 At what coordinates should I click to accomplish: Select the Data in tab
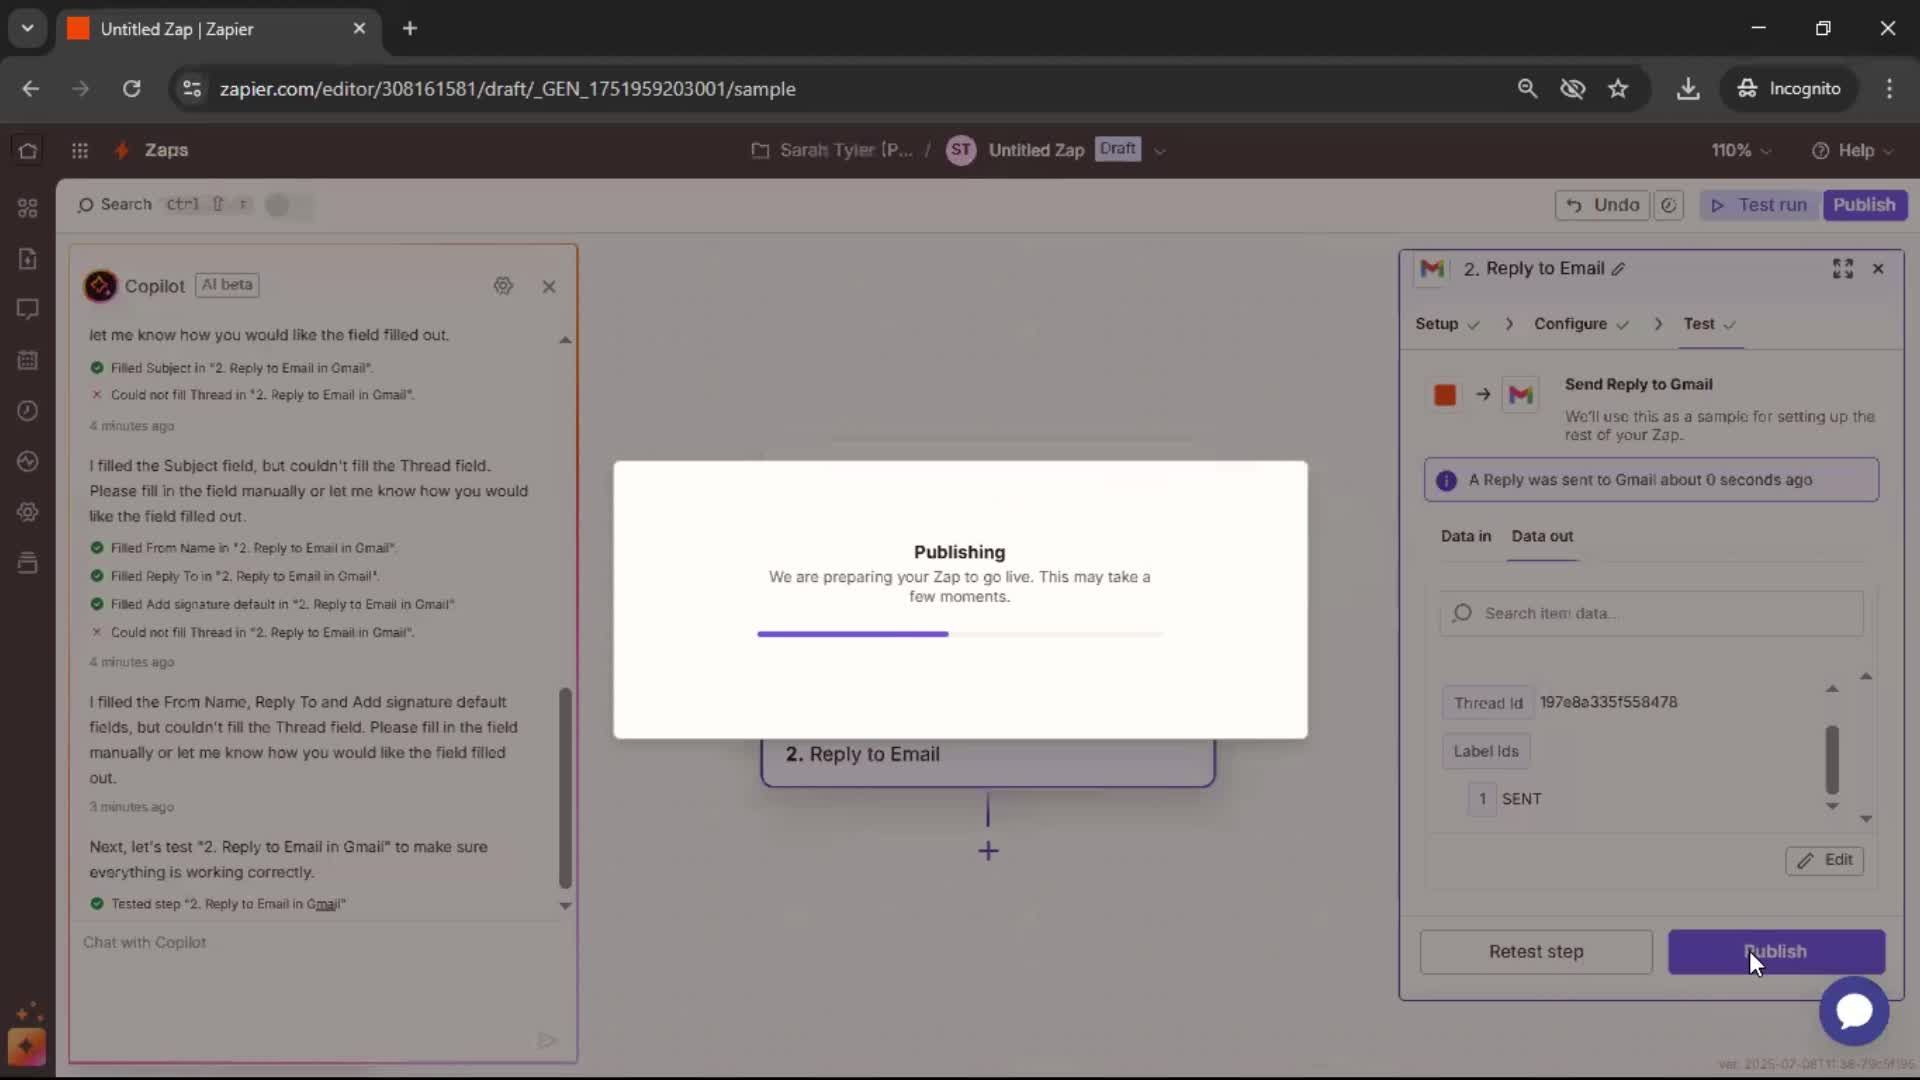pos(1465,536)
